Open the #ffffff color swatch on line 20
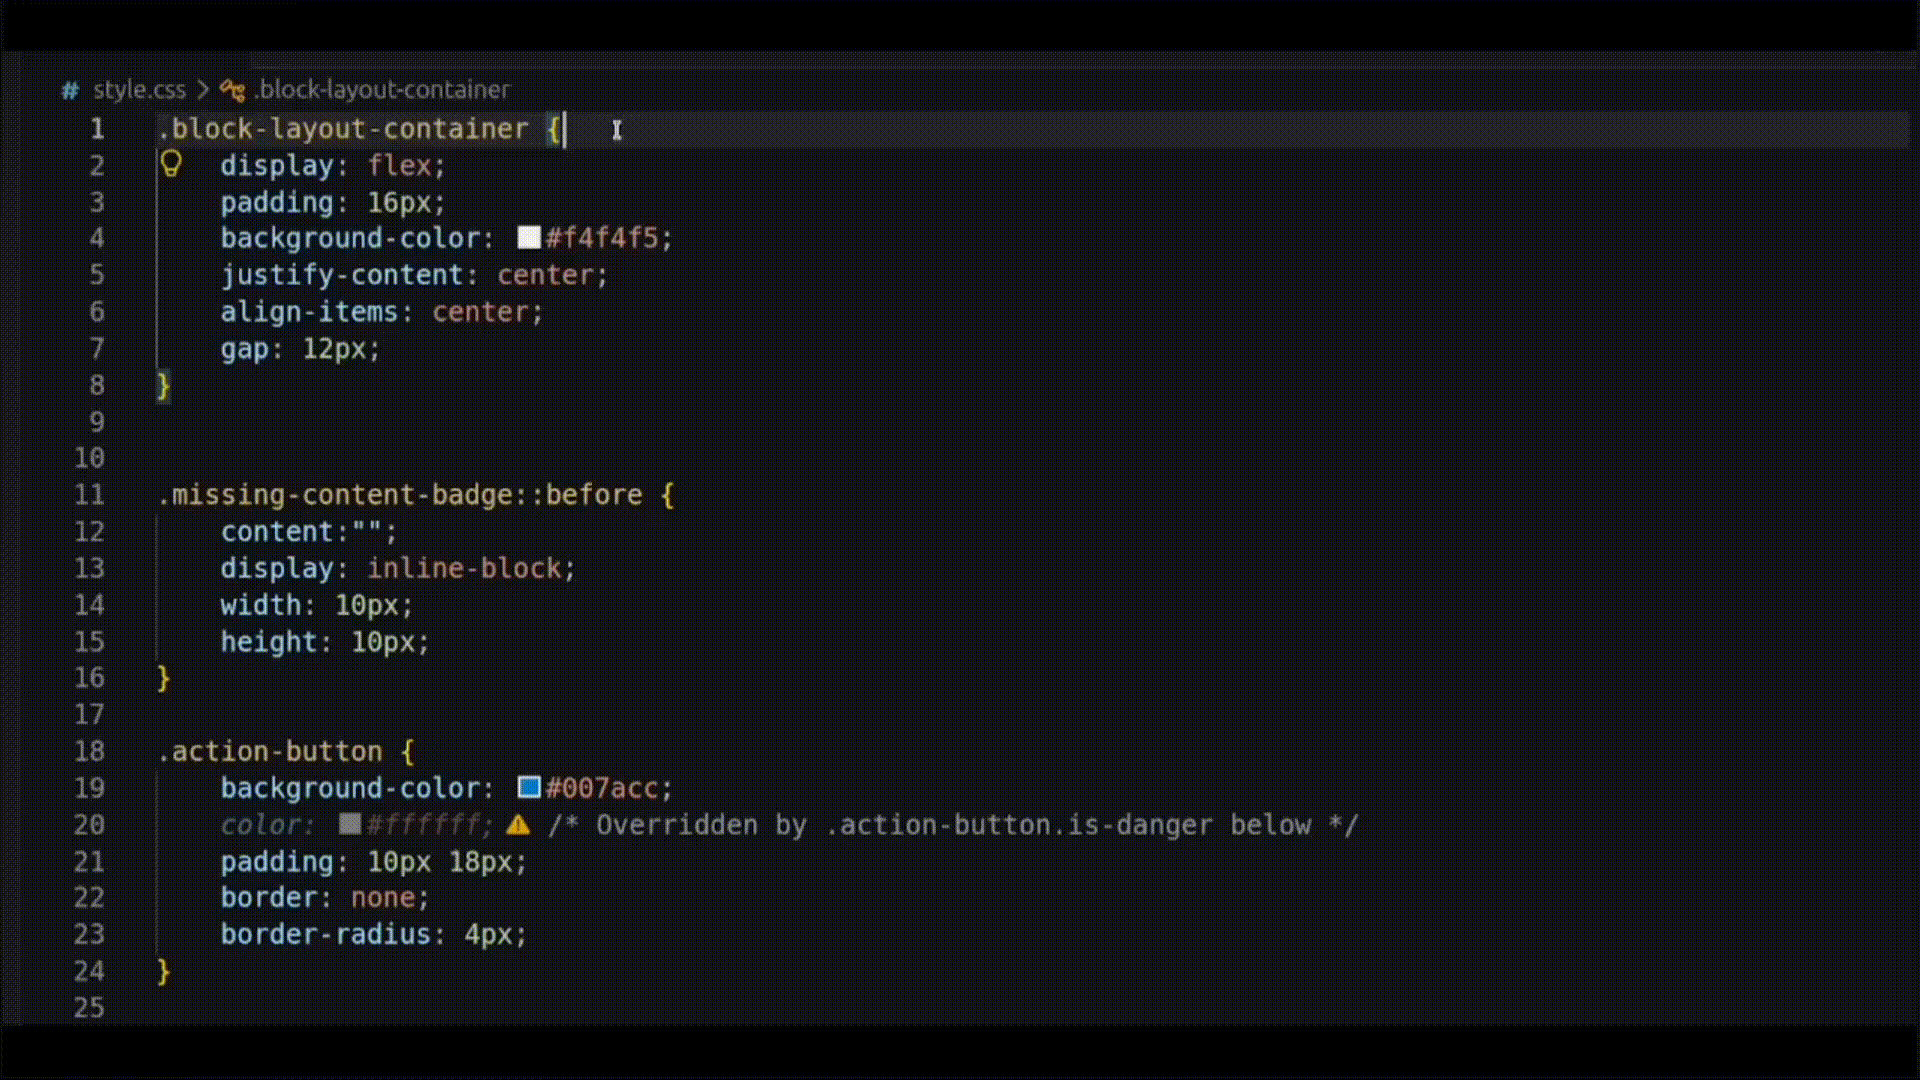 click(x=350, y=824)
